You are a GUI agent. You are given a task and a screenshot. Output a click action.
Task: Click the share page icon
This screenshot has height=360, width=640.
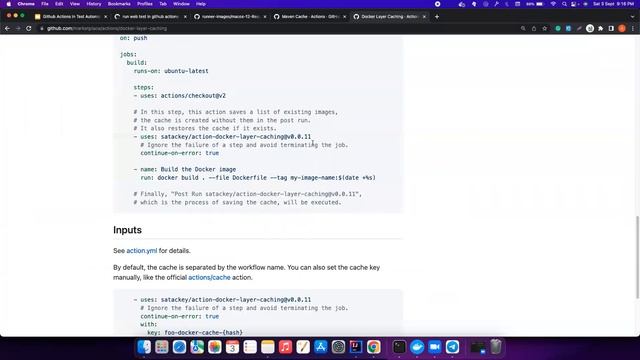point(534,29)
